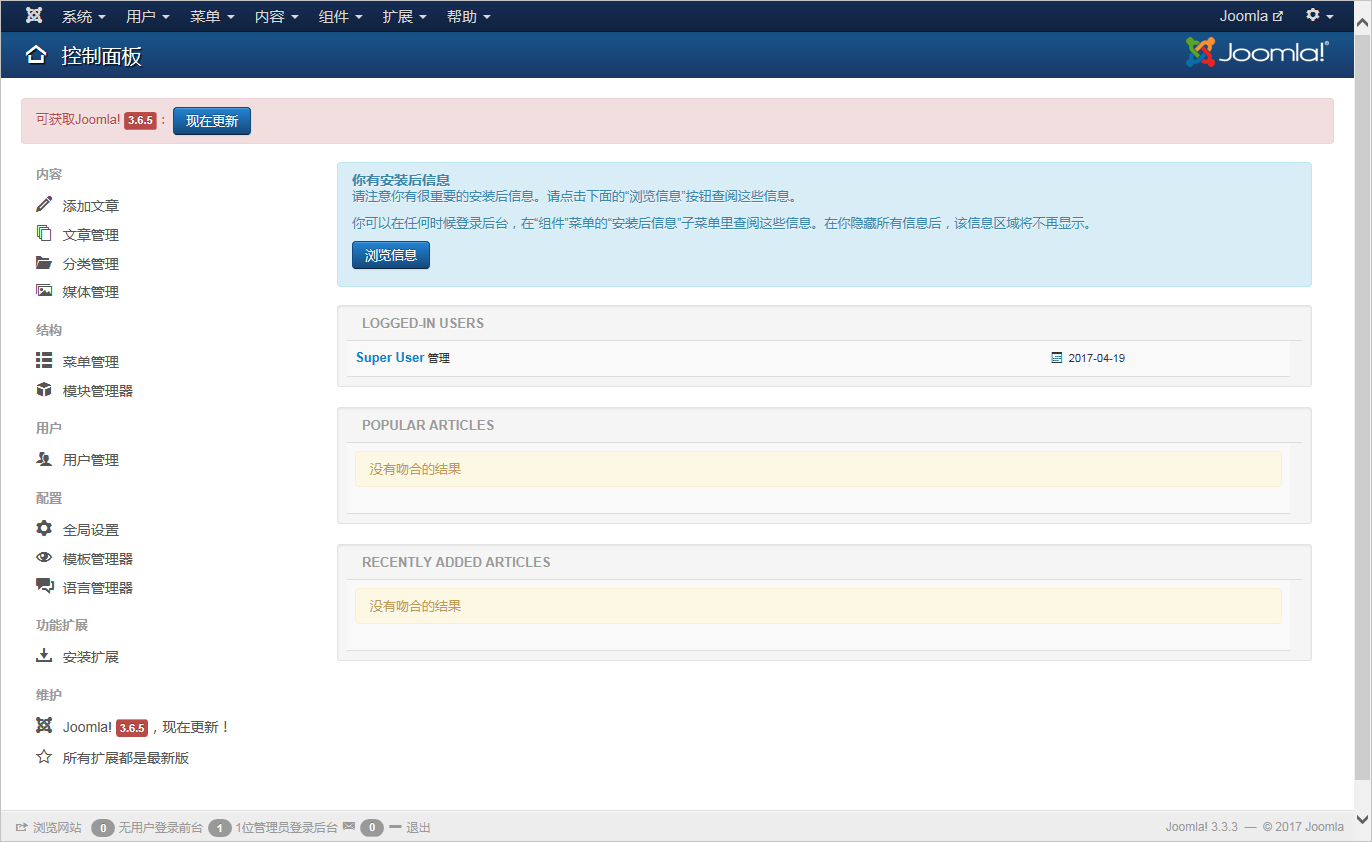Open 模板管理器 from sidebar
Viewport: 1372px width, 842px height.
click(x=98, y=559)
